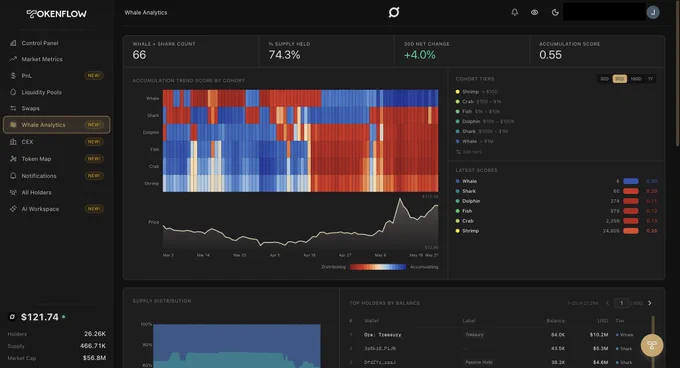
Task: Click the $121.74 token price
Action: pos(39,317)
